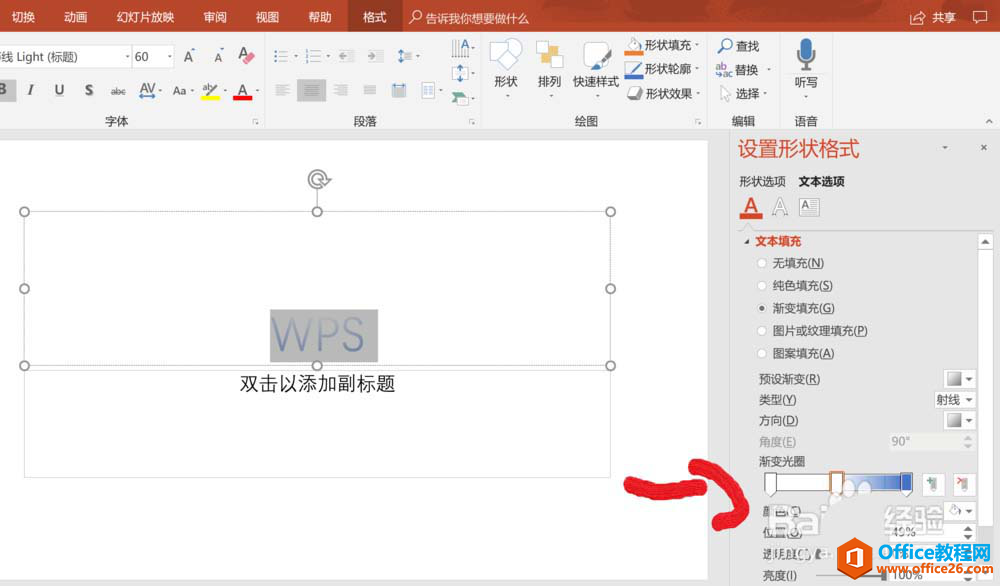
Task: Select 图片或纹理填充 fill option
Action: coord(763,331)
